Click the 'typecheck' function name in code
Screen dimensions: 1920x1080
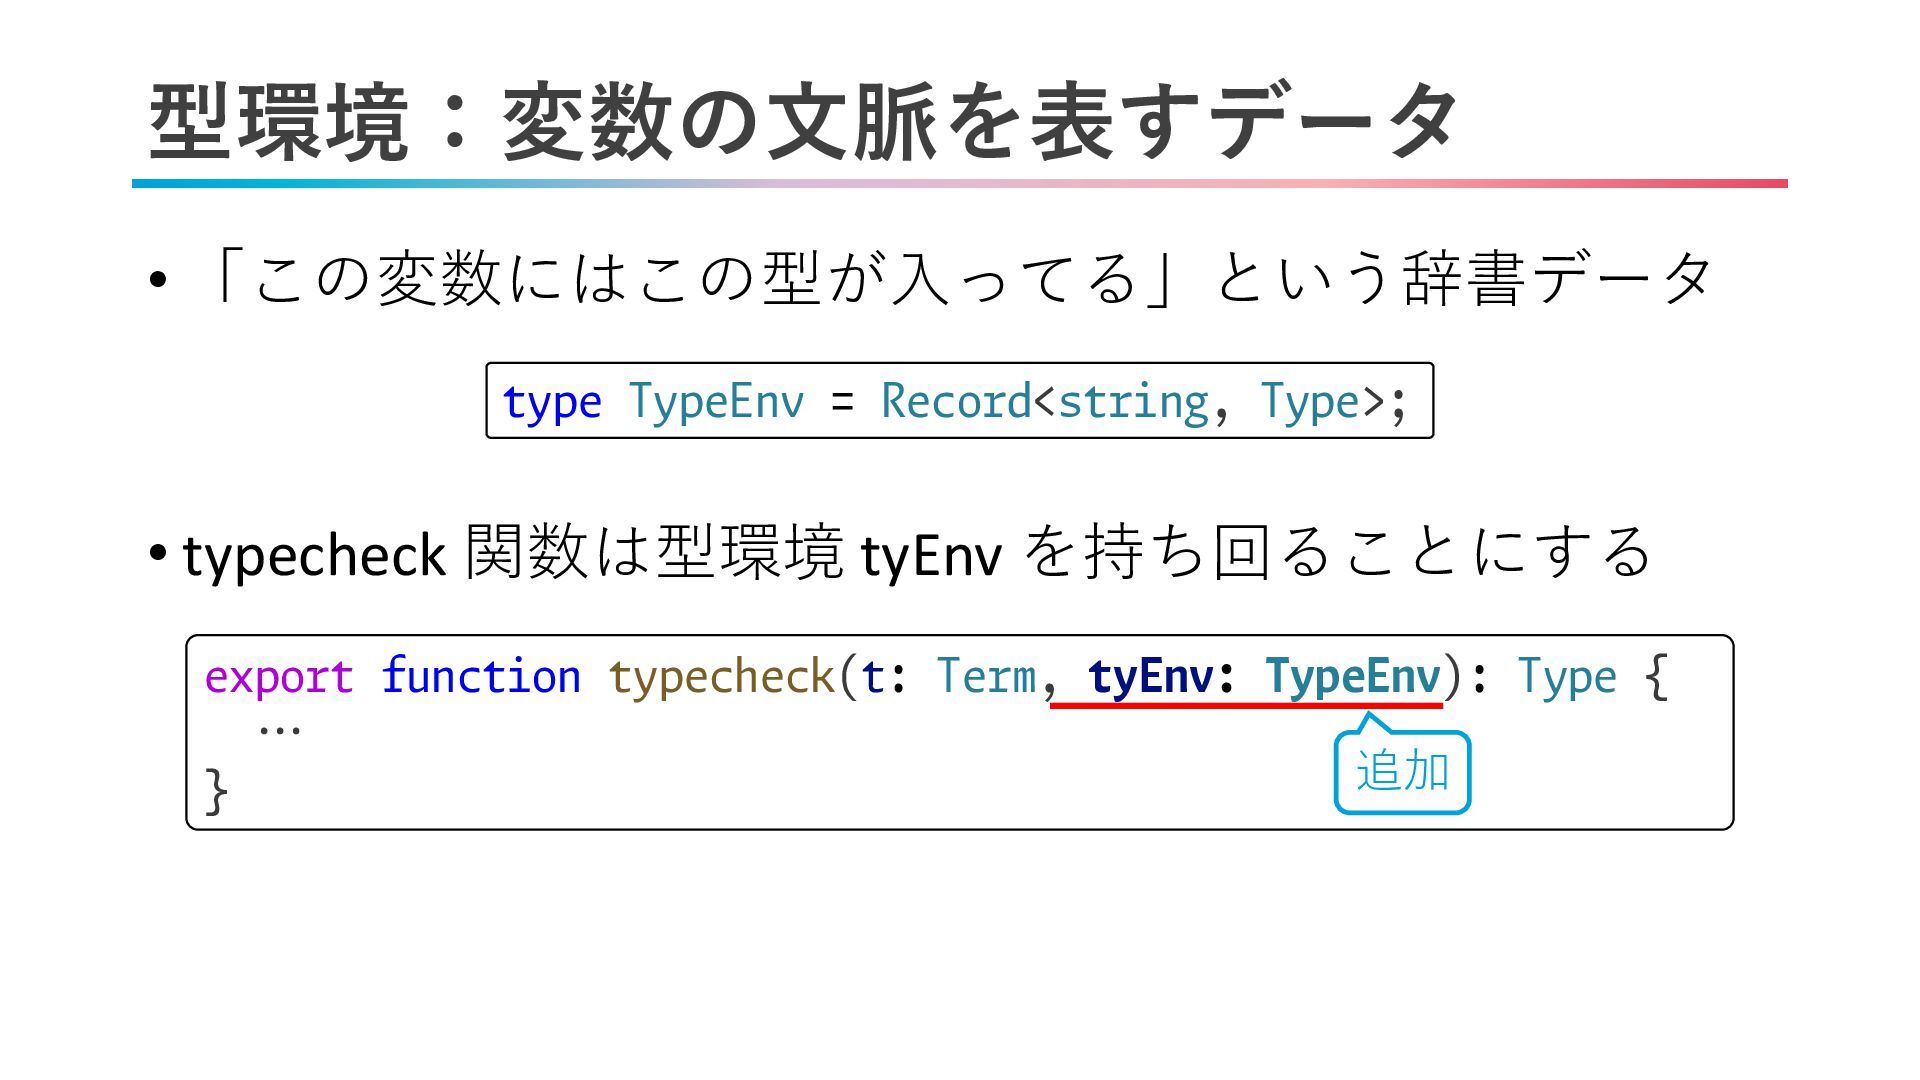click(x=721, y=678)
